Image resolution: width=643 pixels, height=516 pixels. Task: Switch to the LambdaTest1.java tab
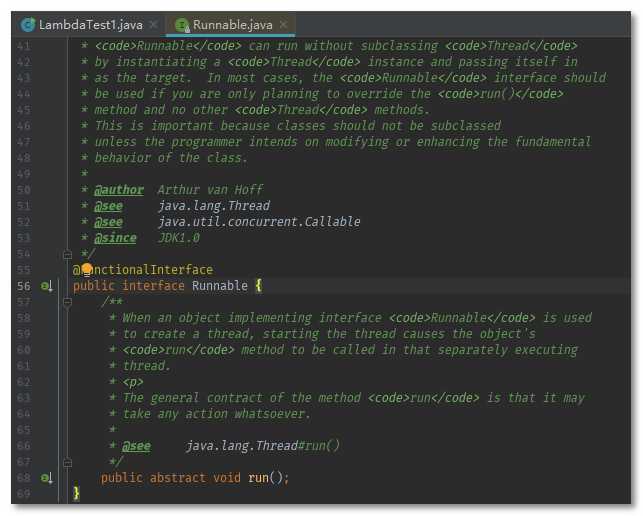click(90, 24)
